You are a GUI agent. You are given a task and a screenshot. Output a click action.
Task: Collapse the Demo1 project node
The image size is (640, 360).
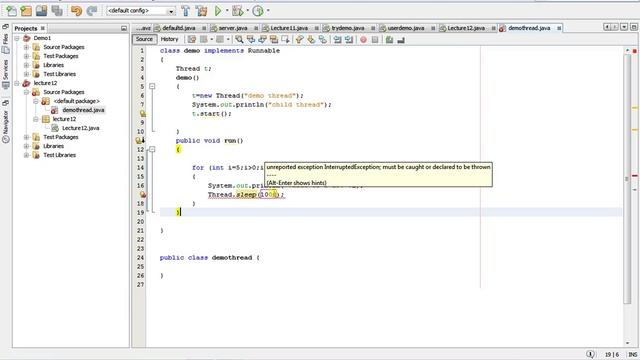[x=17, y=38]
